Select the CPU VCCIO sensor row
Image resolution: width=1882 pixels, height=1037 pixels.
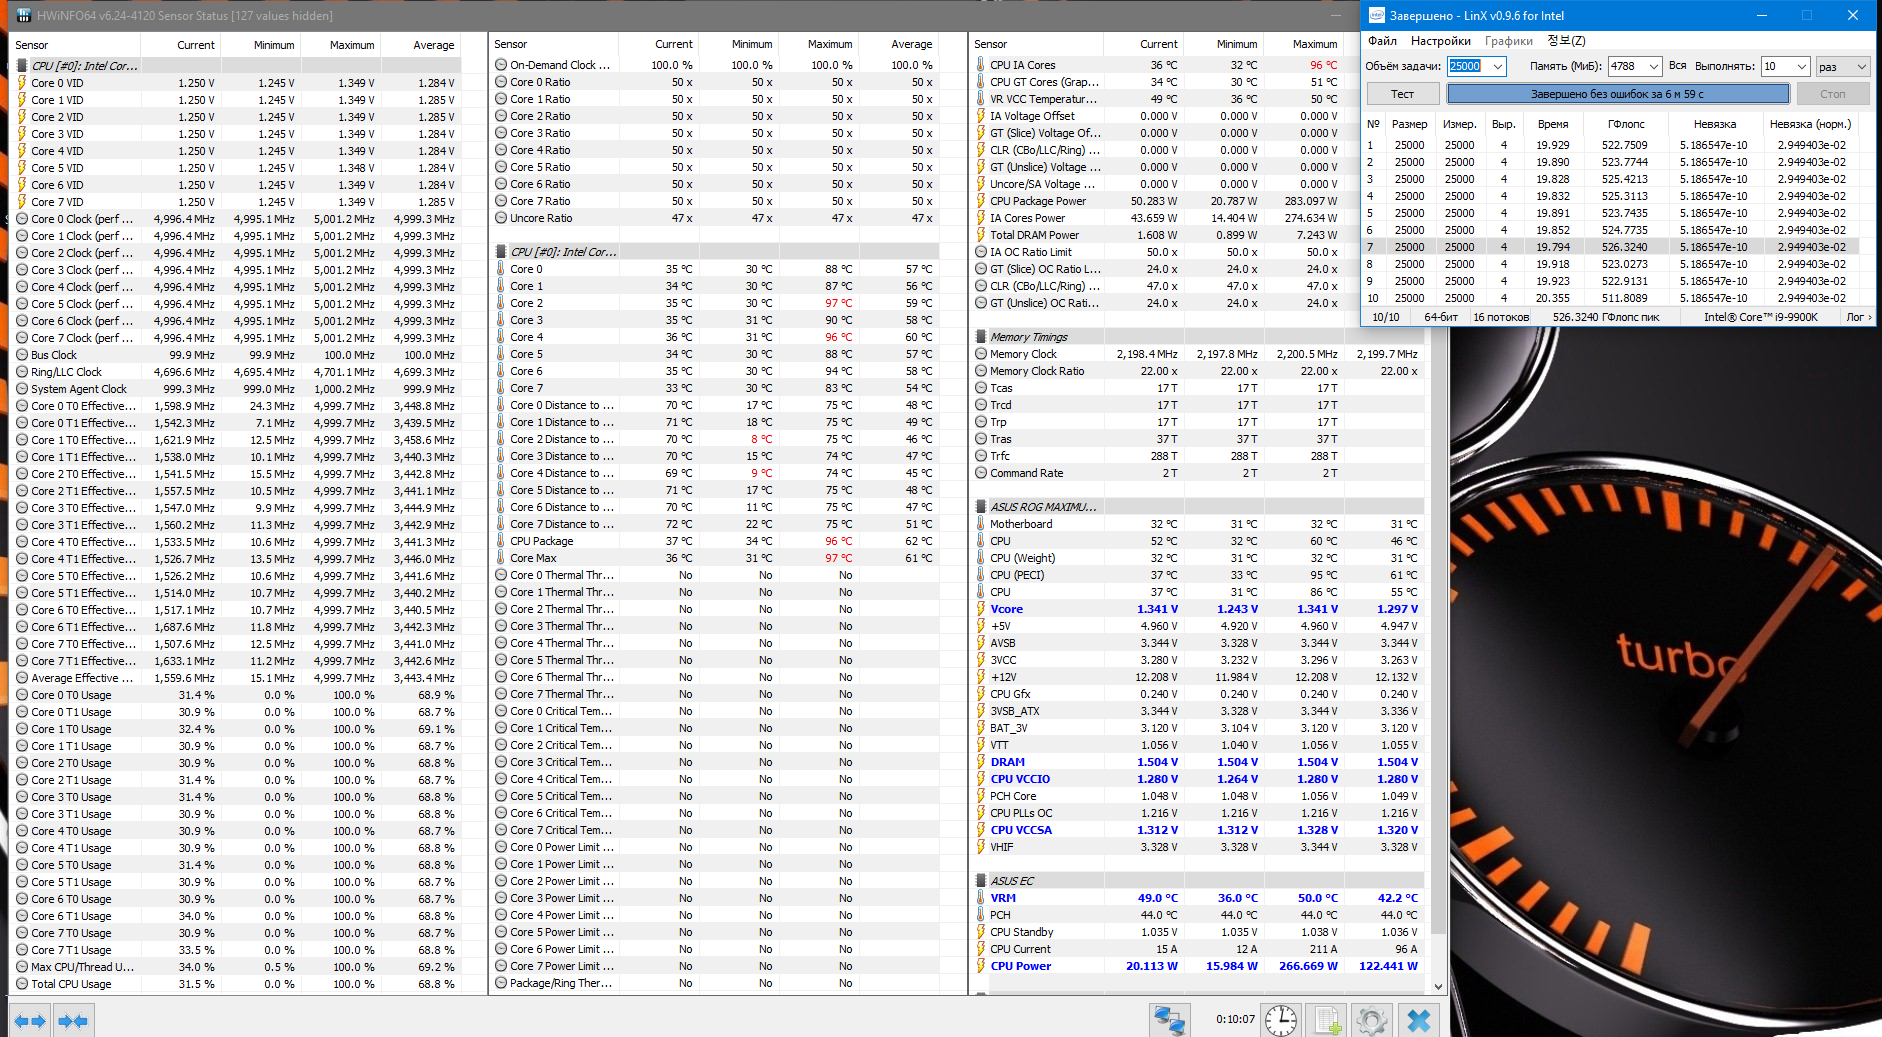tap(1197, 779)
